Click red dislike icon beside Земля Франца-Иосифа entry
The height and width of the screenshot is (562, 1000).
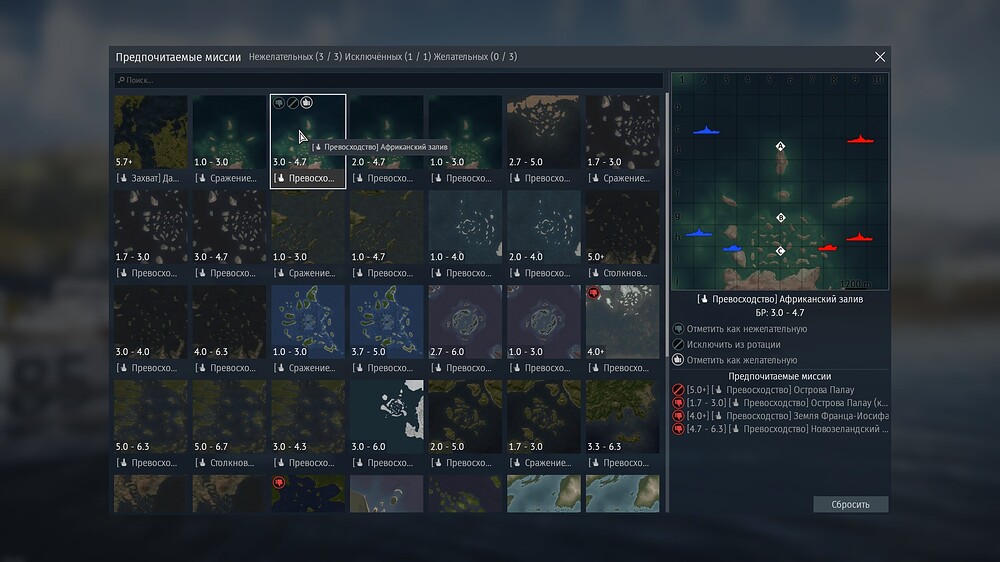[x=678, y=416]
